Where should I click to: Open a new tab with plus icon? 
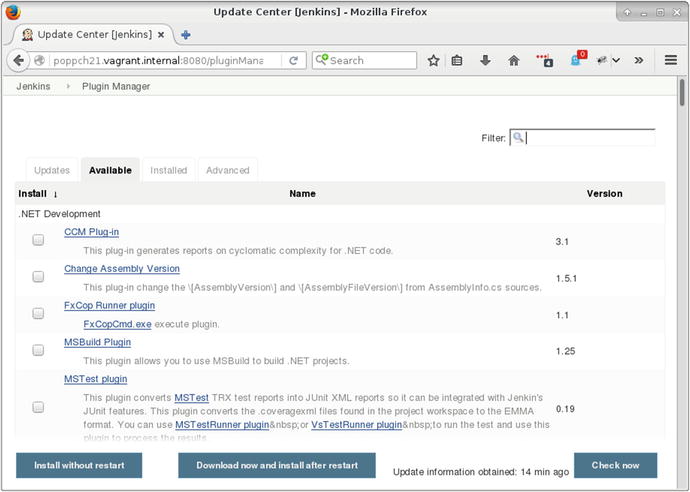coord(186,35)
